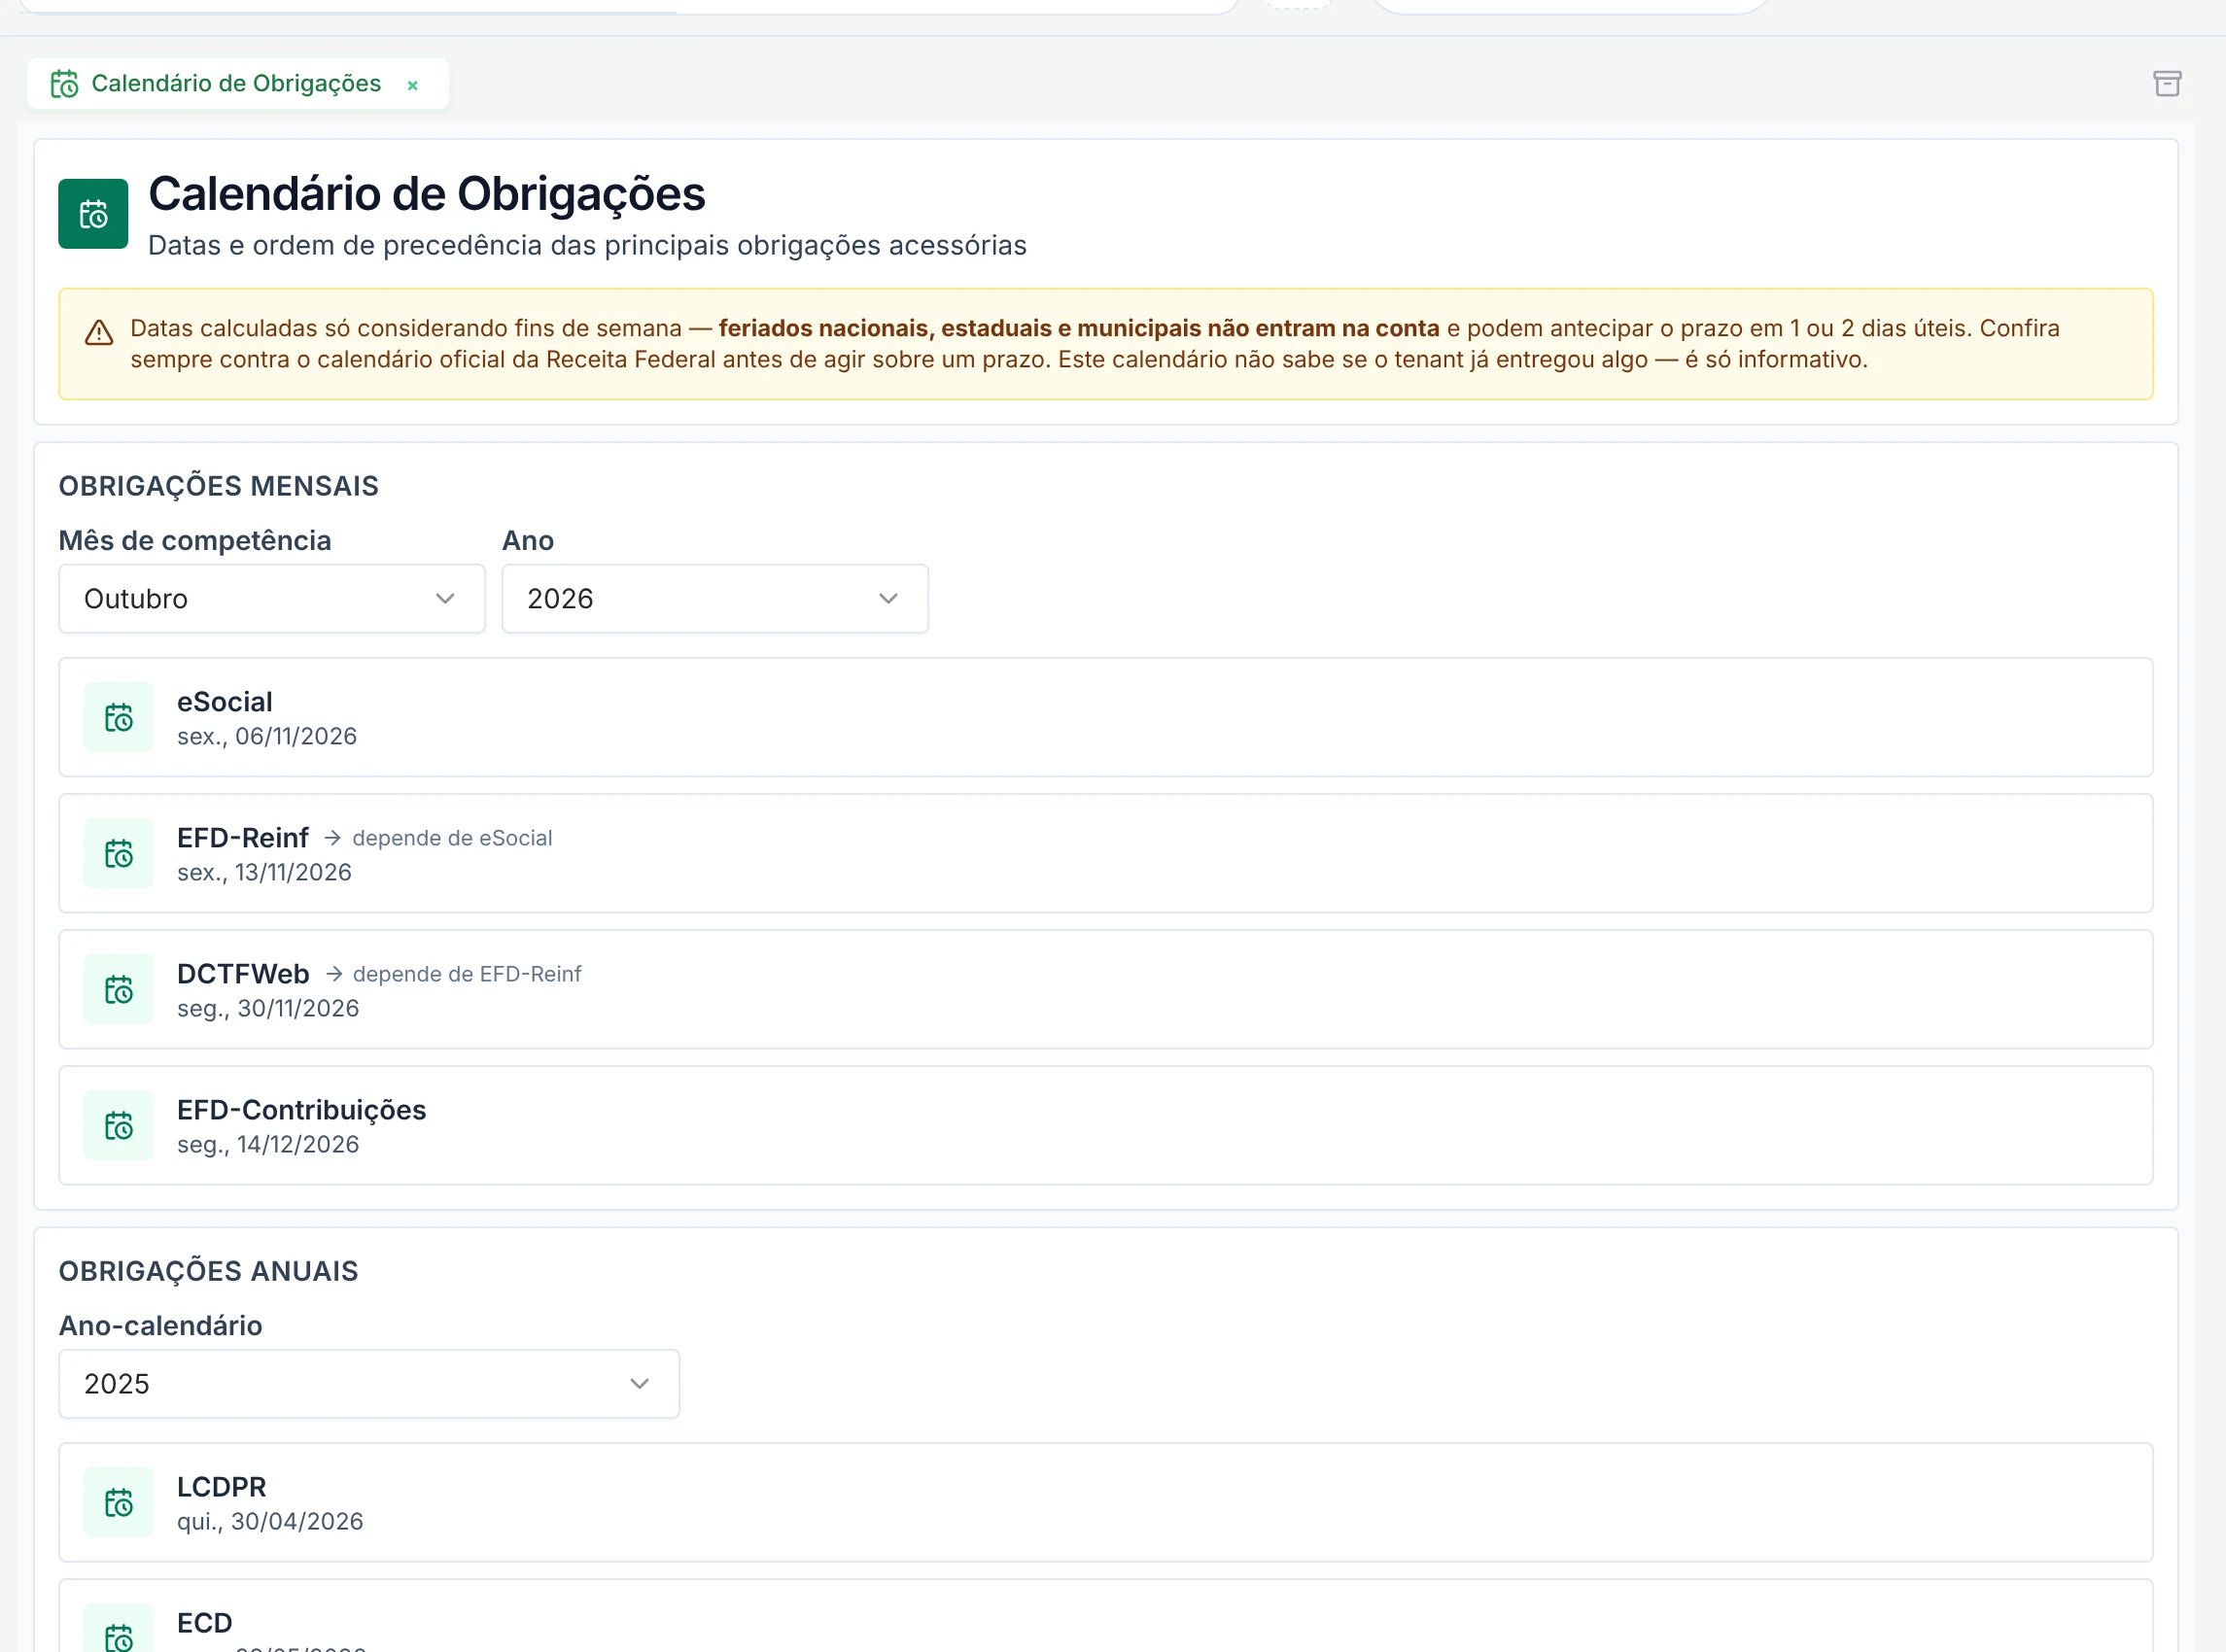Click the date seg., 30/11/2026

pyautogui.click(x=268, y=1009)
